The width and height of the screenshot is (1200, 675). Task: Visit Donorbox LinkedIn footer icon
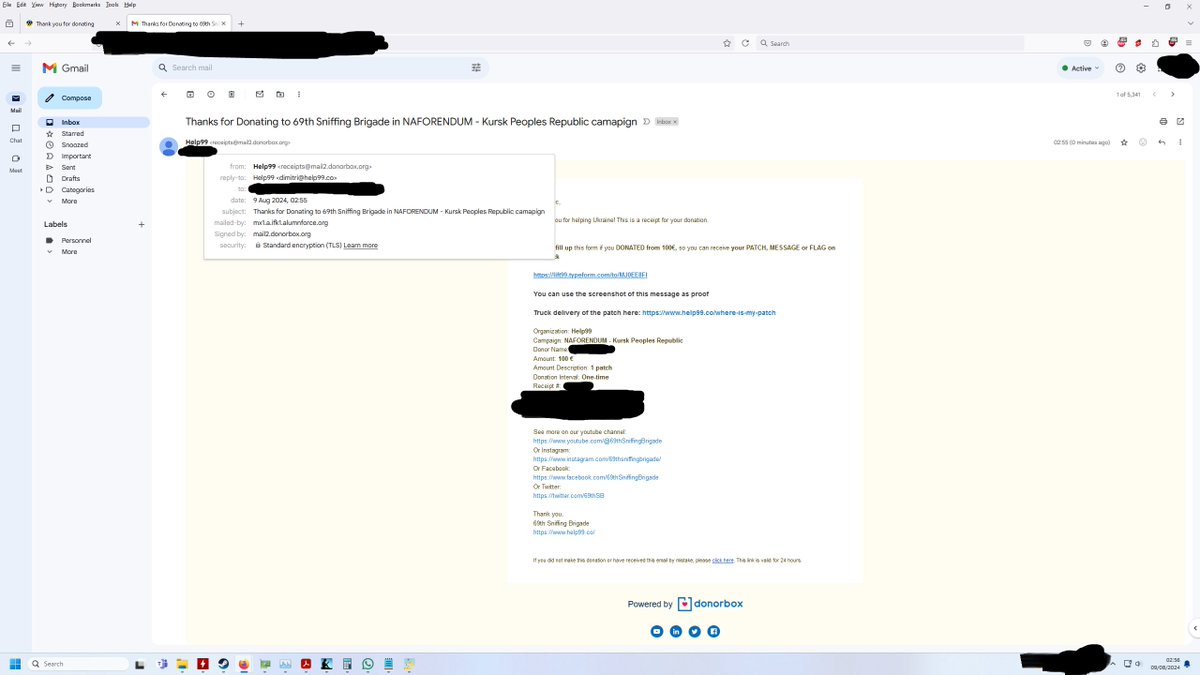[x=676, y=631]
